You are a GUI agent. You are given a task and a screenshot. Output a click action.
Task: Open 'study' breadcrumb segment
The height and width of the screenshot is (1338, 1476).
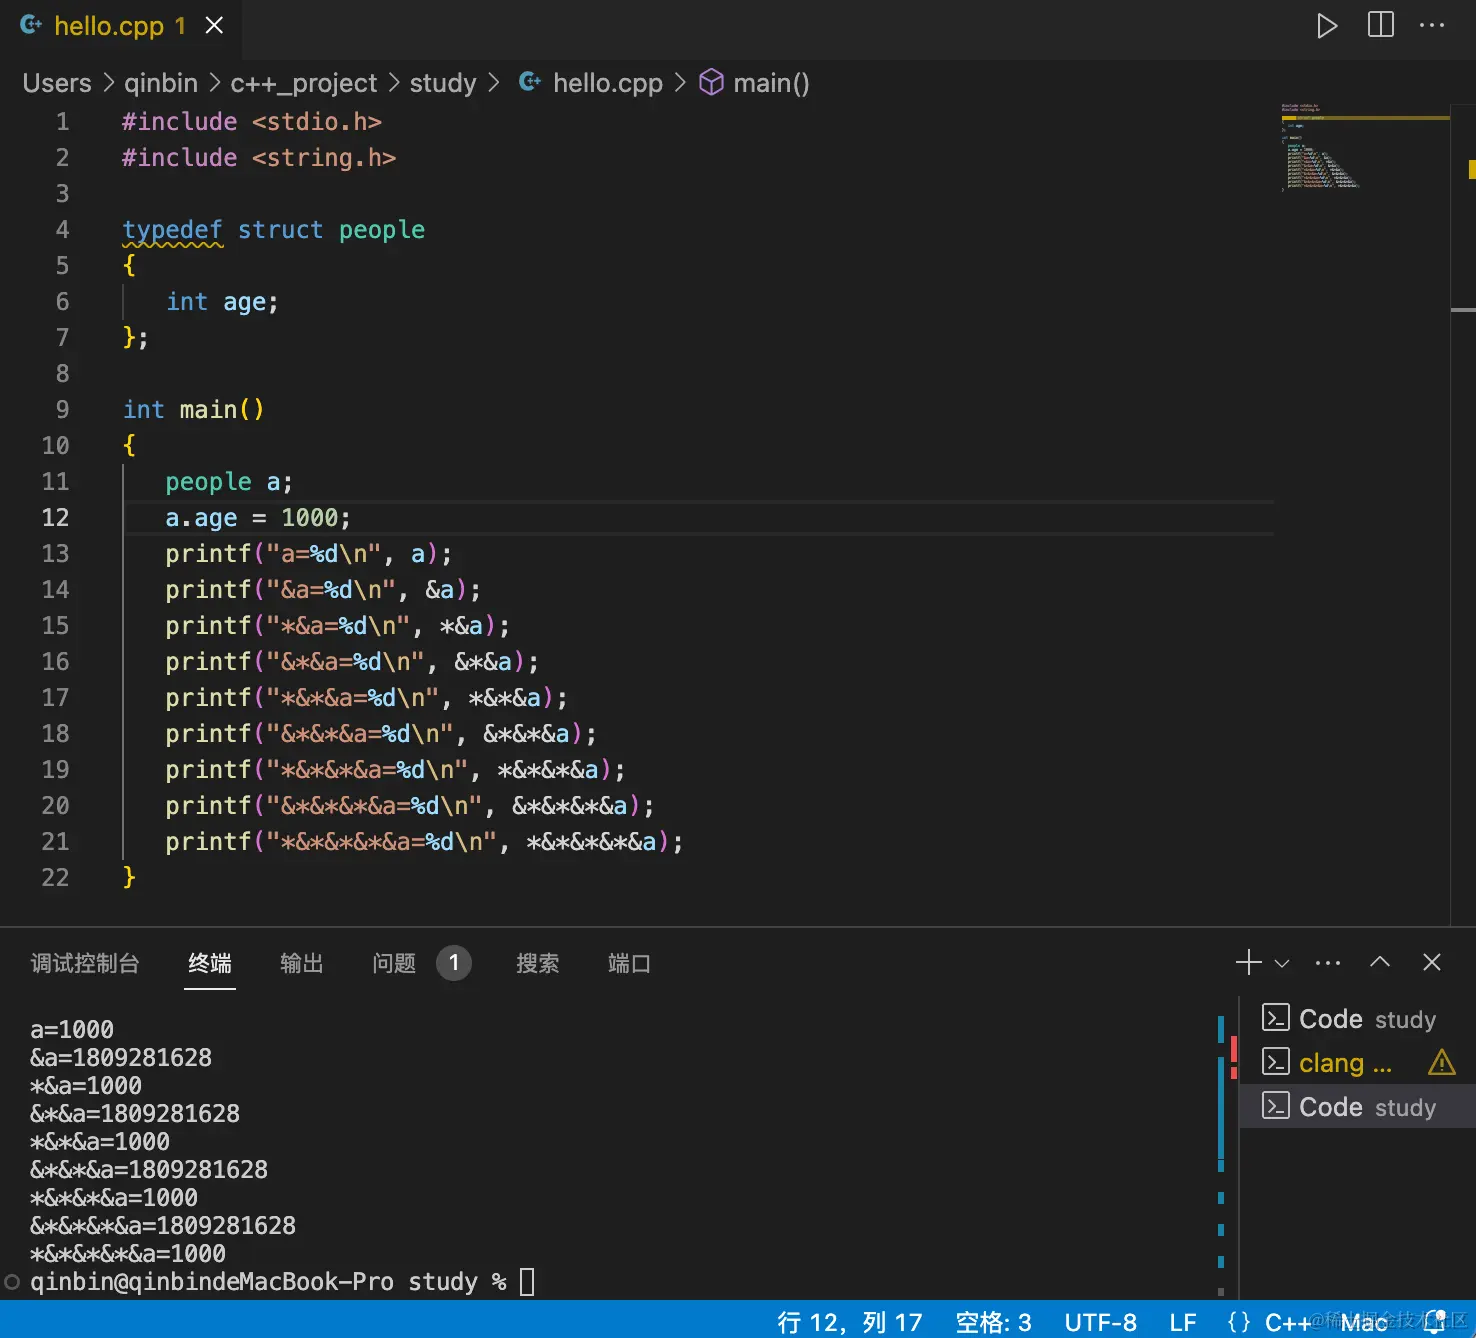[x=443, y=83]
